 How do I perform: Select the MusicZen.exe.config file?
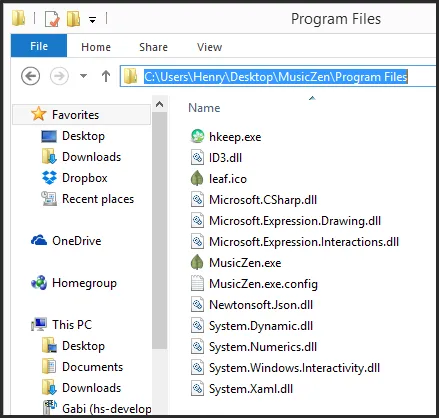[263, 284]
